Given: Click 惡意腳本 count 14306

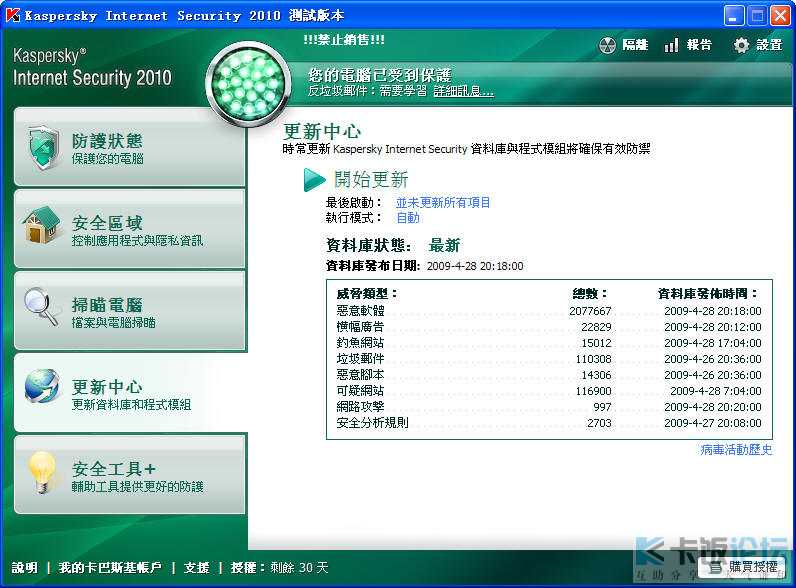Looking at the screenshot, I should click(596, 375).
